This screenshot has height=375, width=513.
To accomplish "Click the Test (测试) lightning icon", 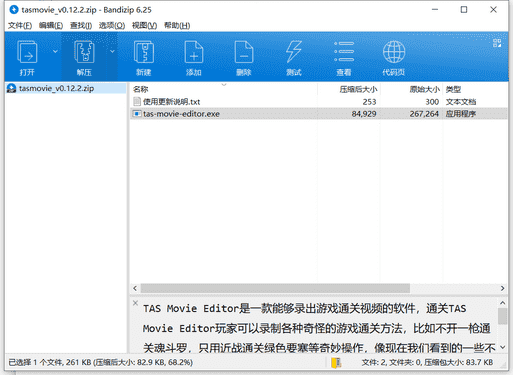I will (x=294, y=52).
